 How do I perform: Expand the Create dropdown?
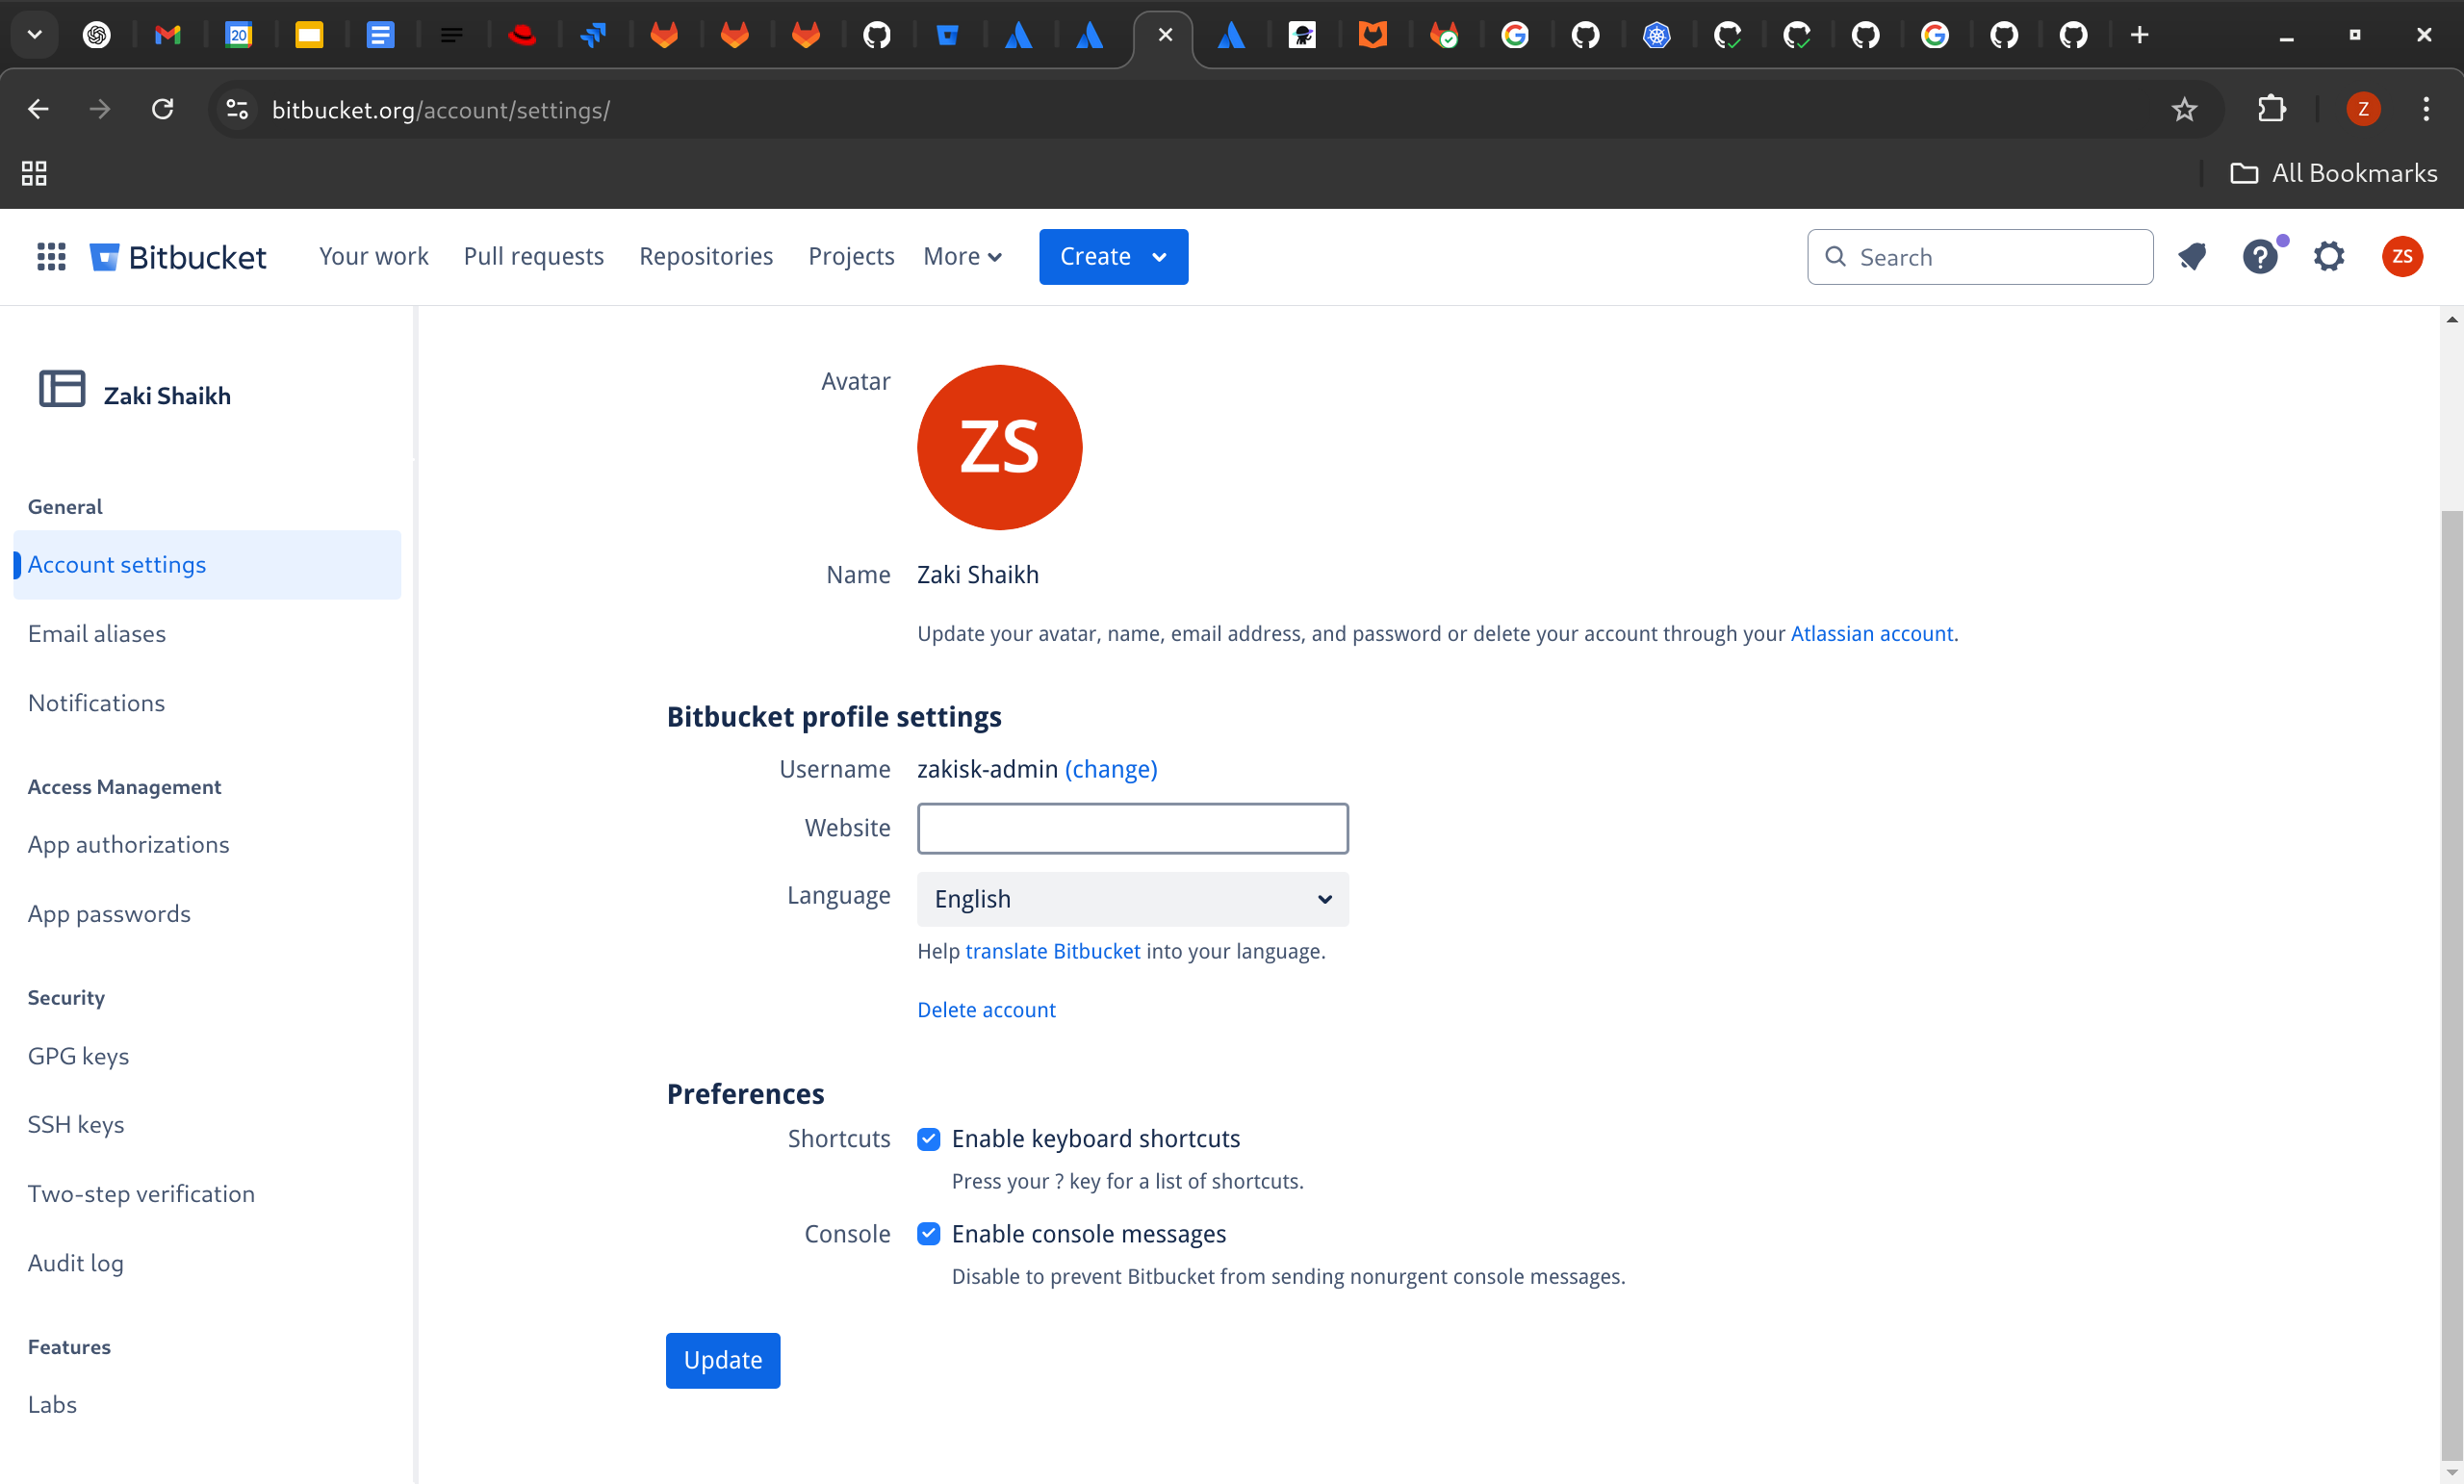tap(1113, 256)
